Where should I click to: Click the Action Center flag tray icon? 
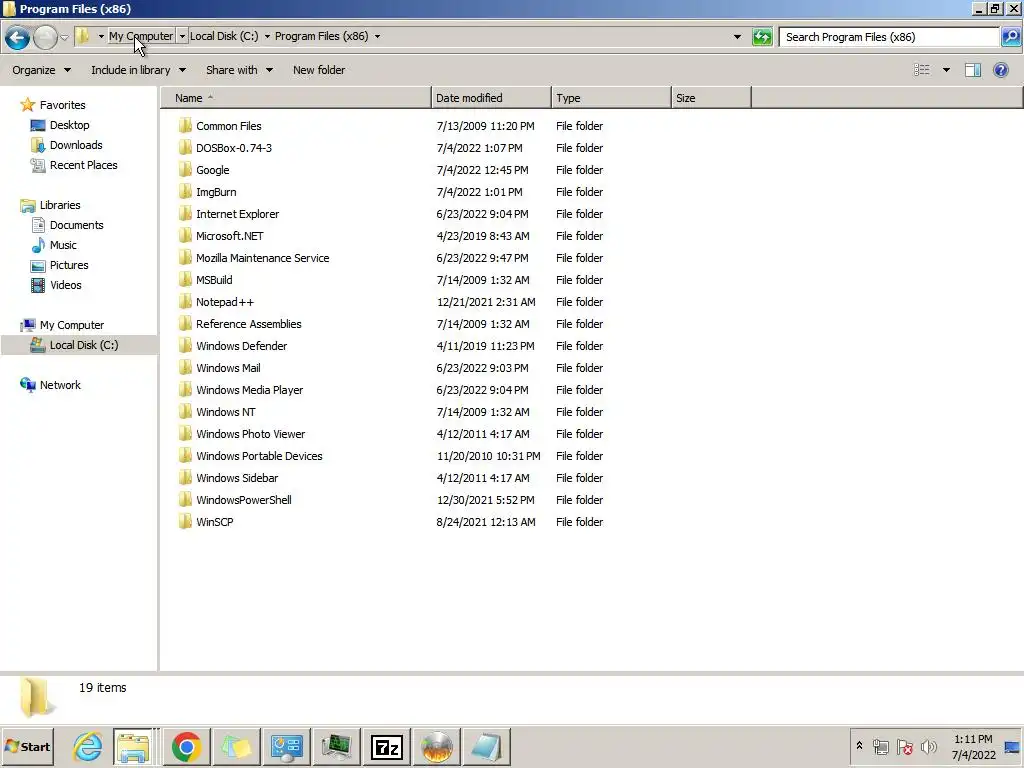[x=904, y=746]
